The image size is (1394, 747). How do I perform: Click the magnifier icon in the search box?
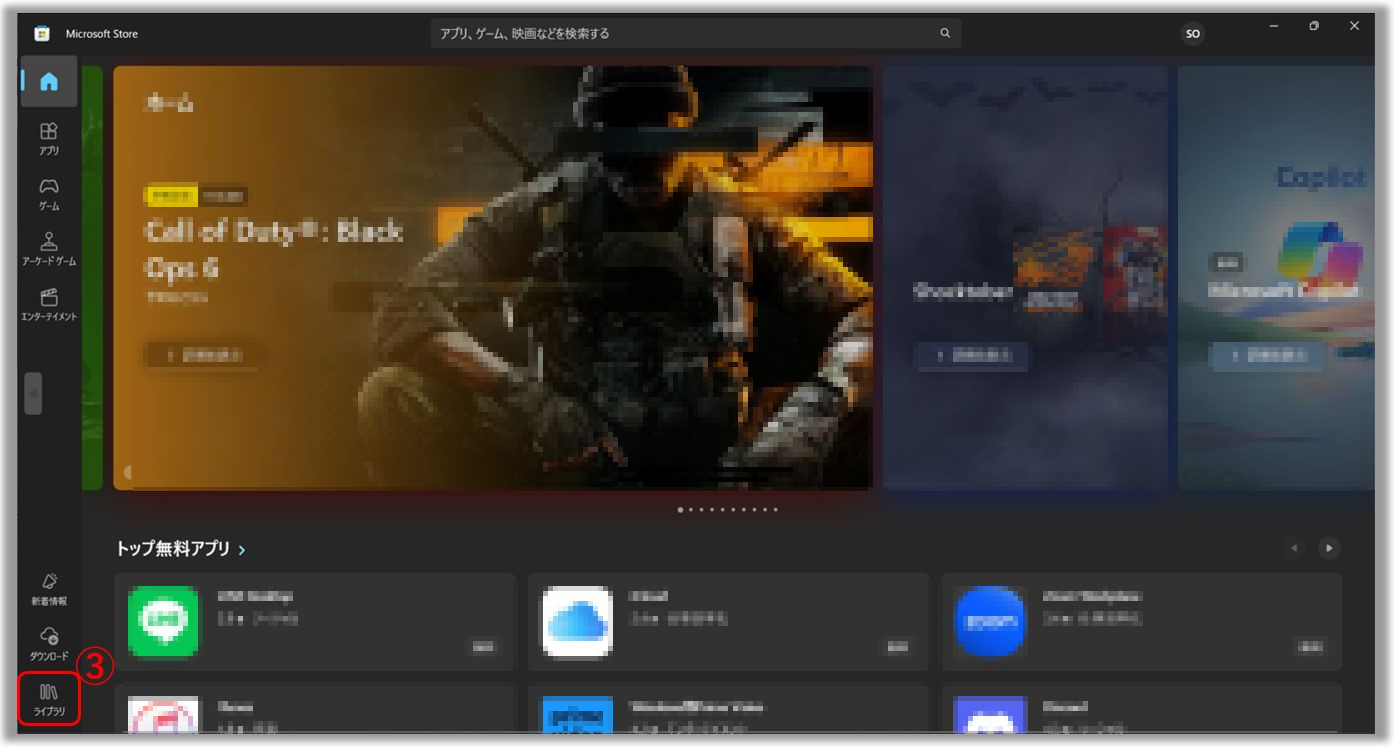pos(945,33)
